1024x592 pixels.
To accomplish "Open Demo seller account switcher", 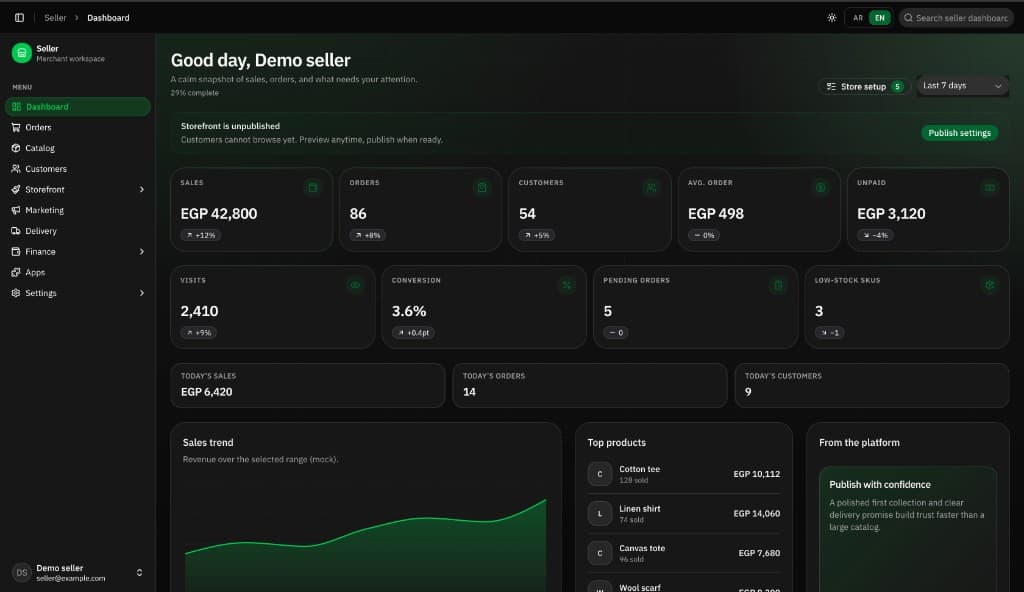I will coord(78,572).
